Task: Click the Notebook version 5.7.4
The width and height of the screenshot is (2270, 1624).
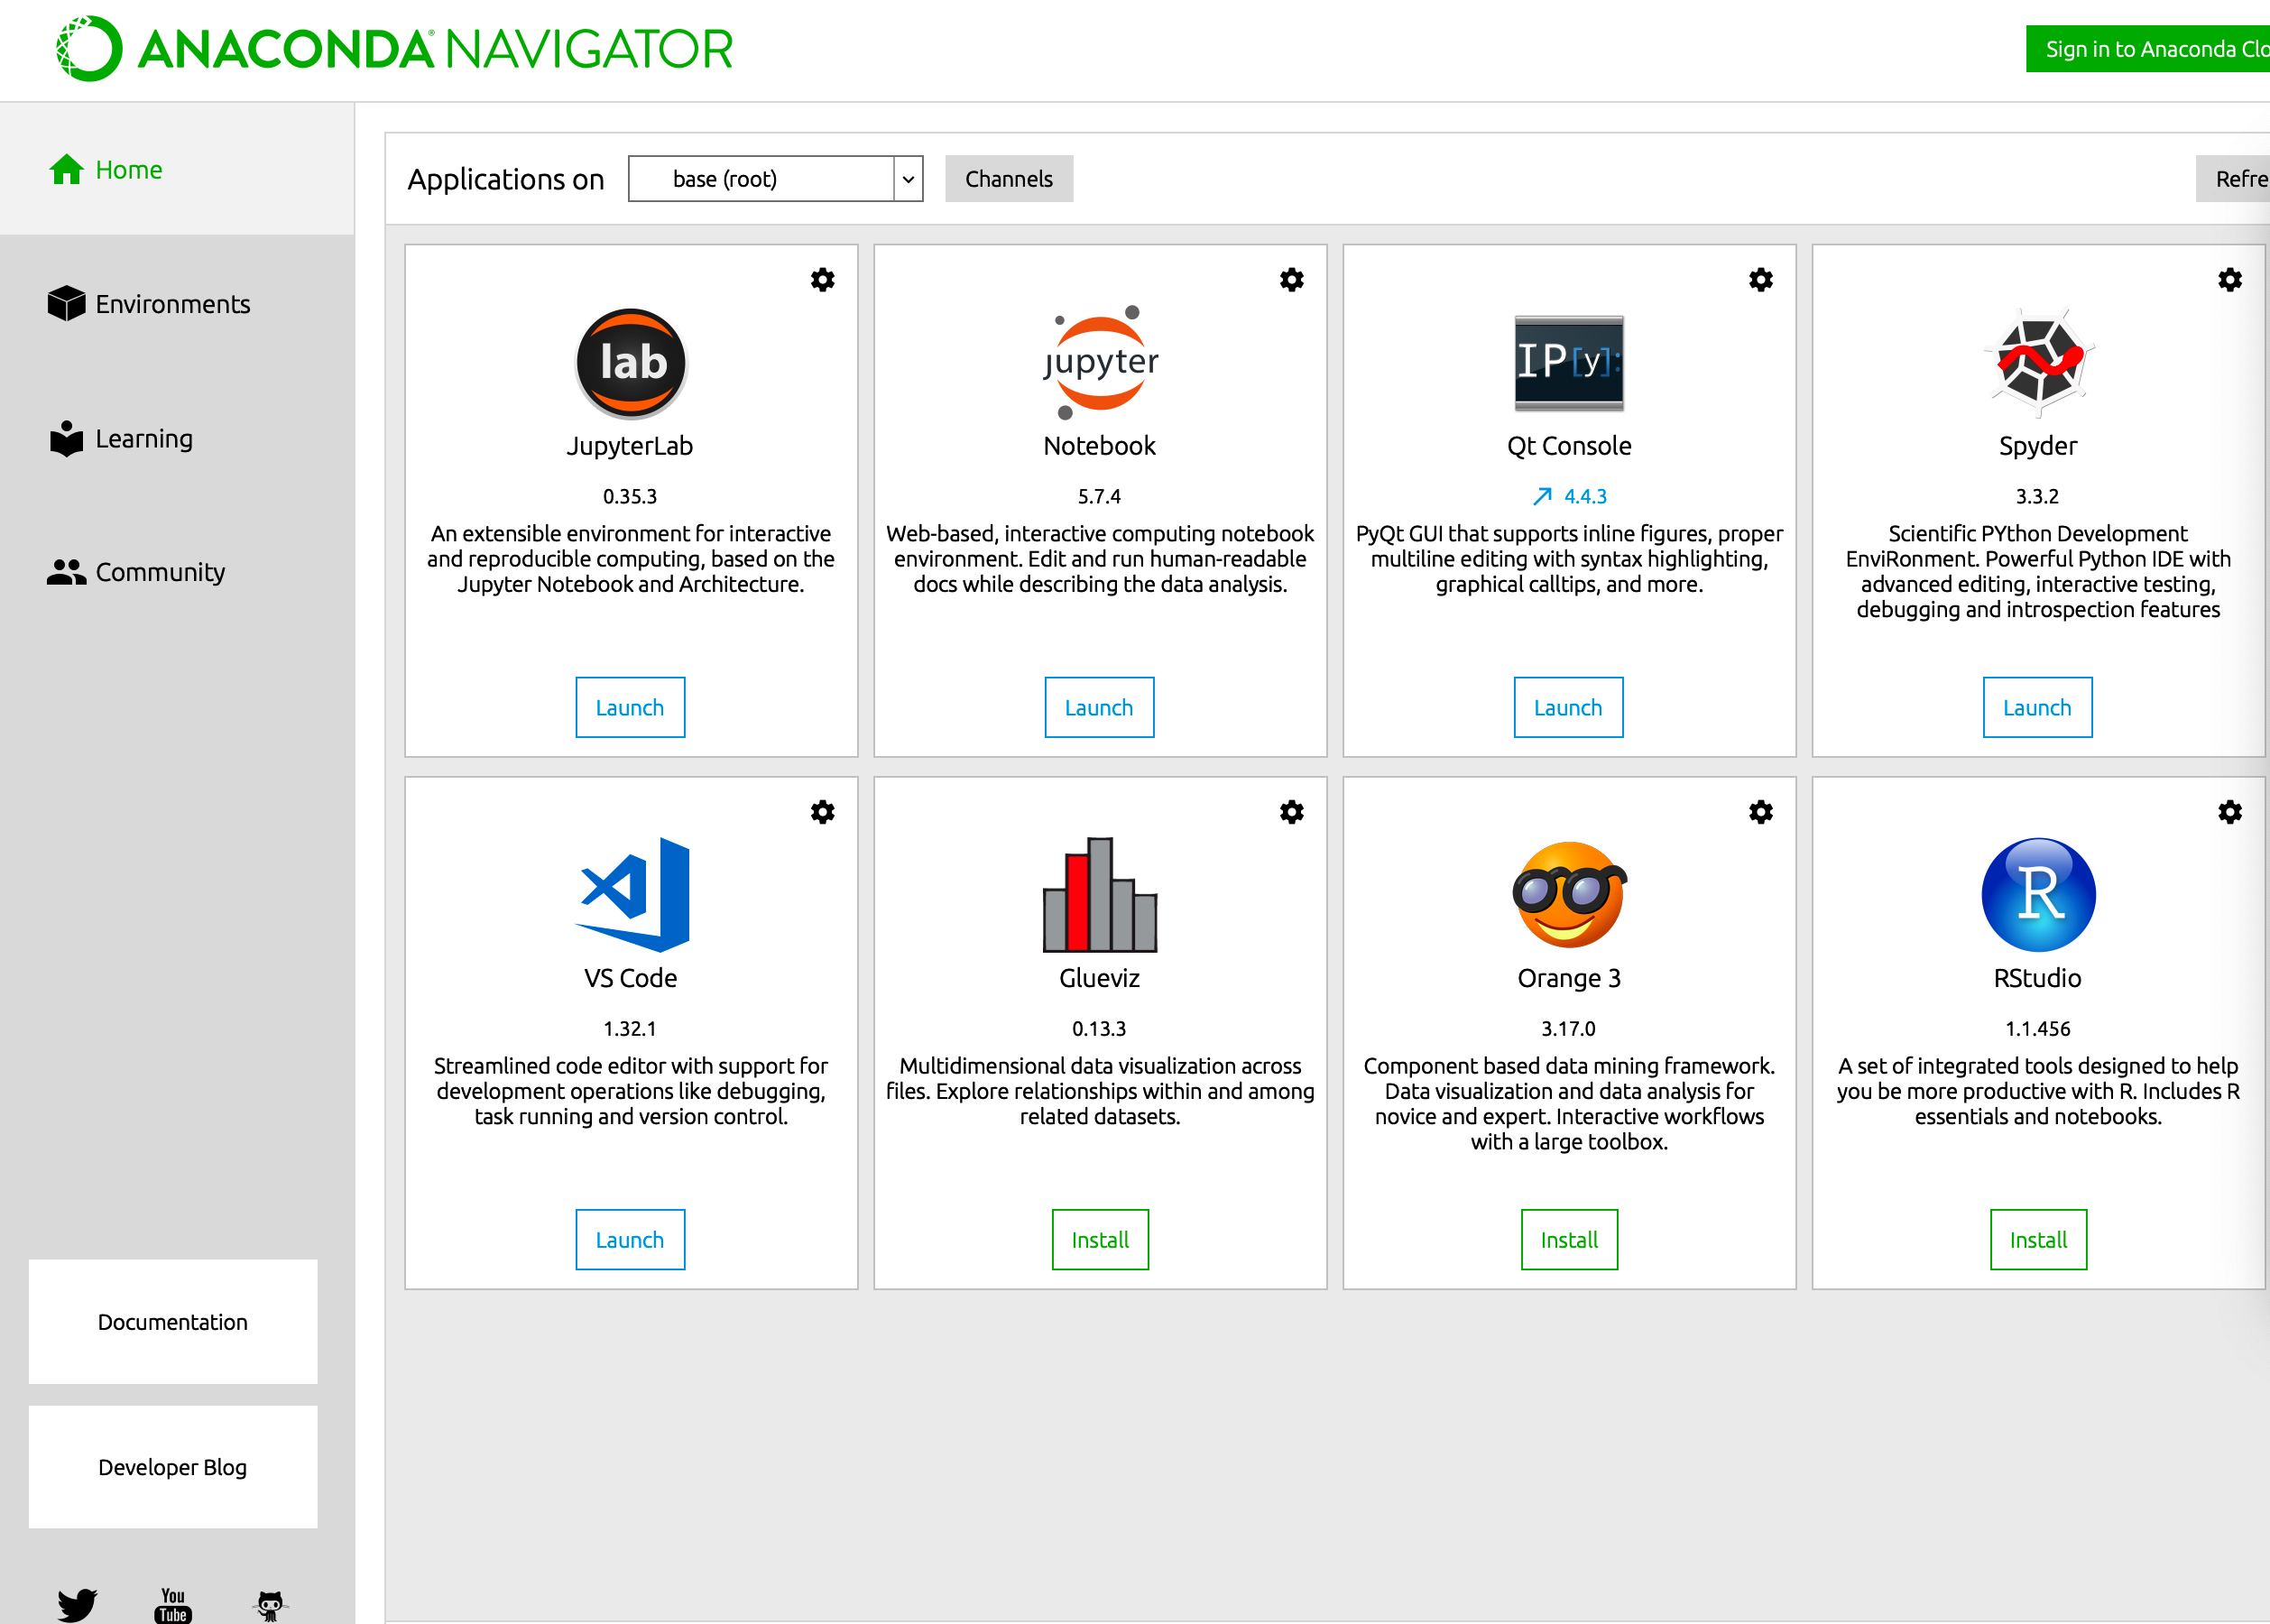Action: point(1099,497)
